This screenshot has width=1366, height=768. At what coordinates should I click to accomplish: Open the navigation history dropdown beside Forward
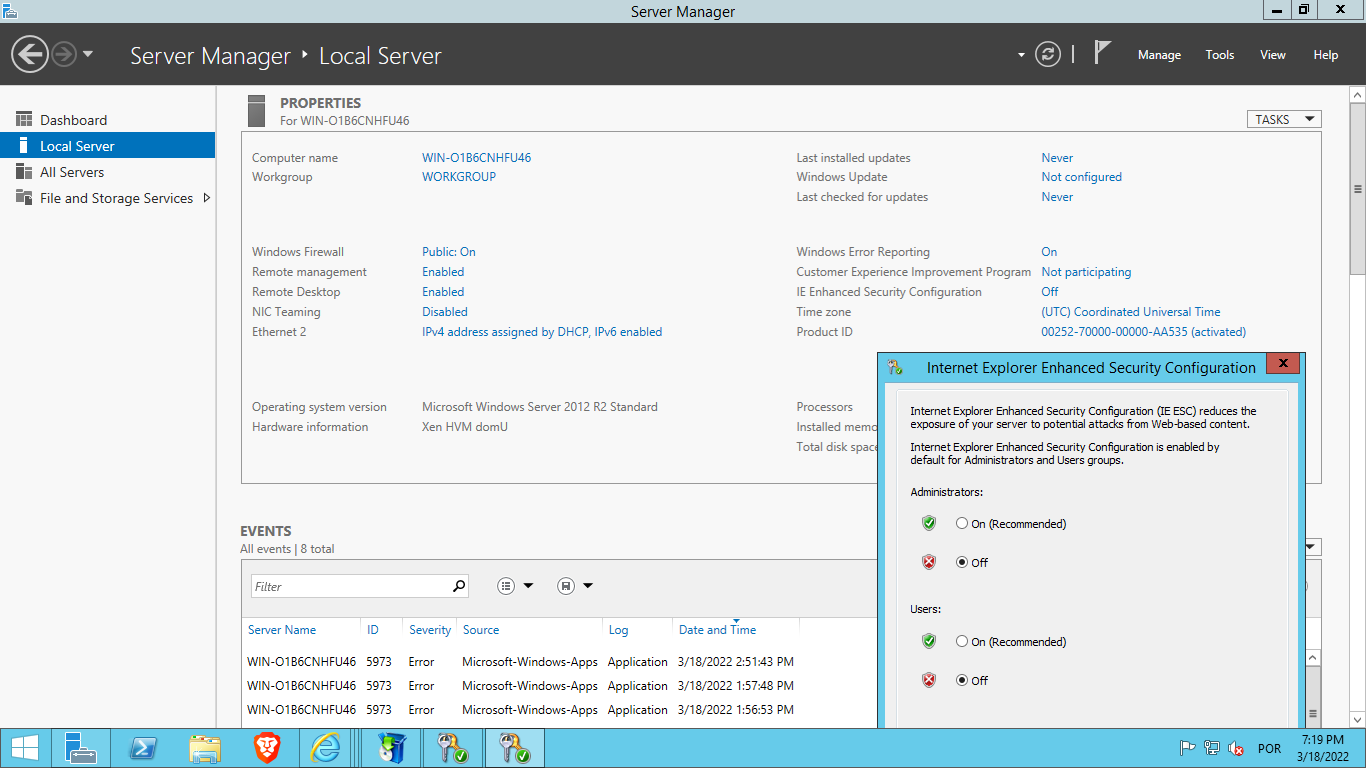88,54
